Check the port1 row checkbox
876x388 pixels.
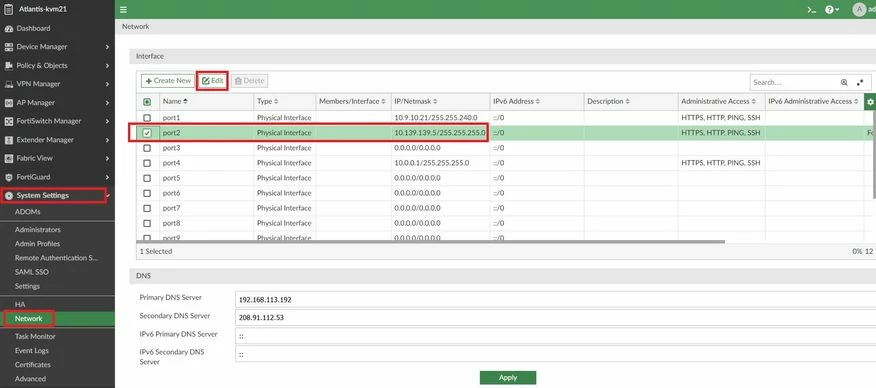tap(147, 118)
